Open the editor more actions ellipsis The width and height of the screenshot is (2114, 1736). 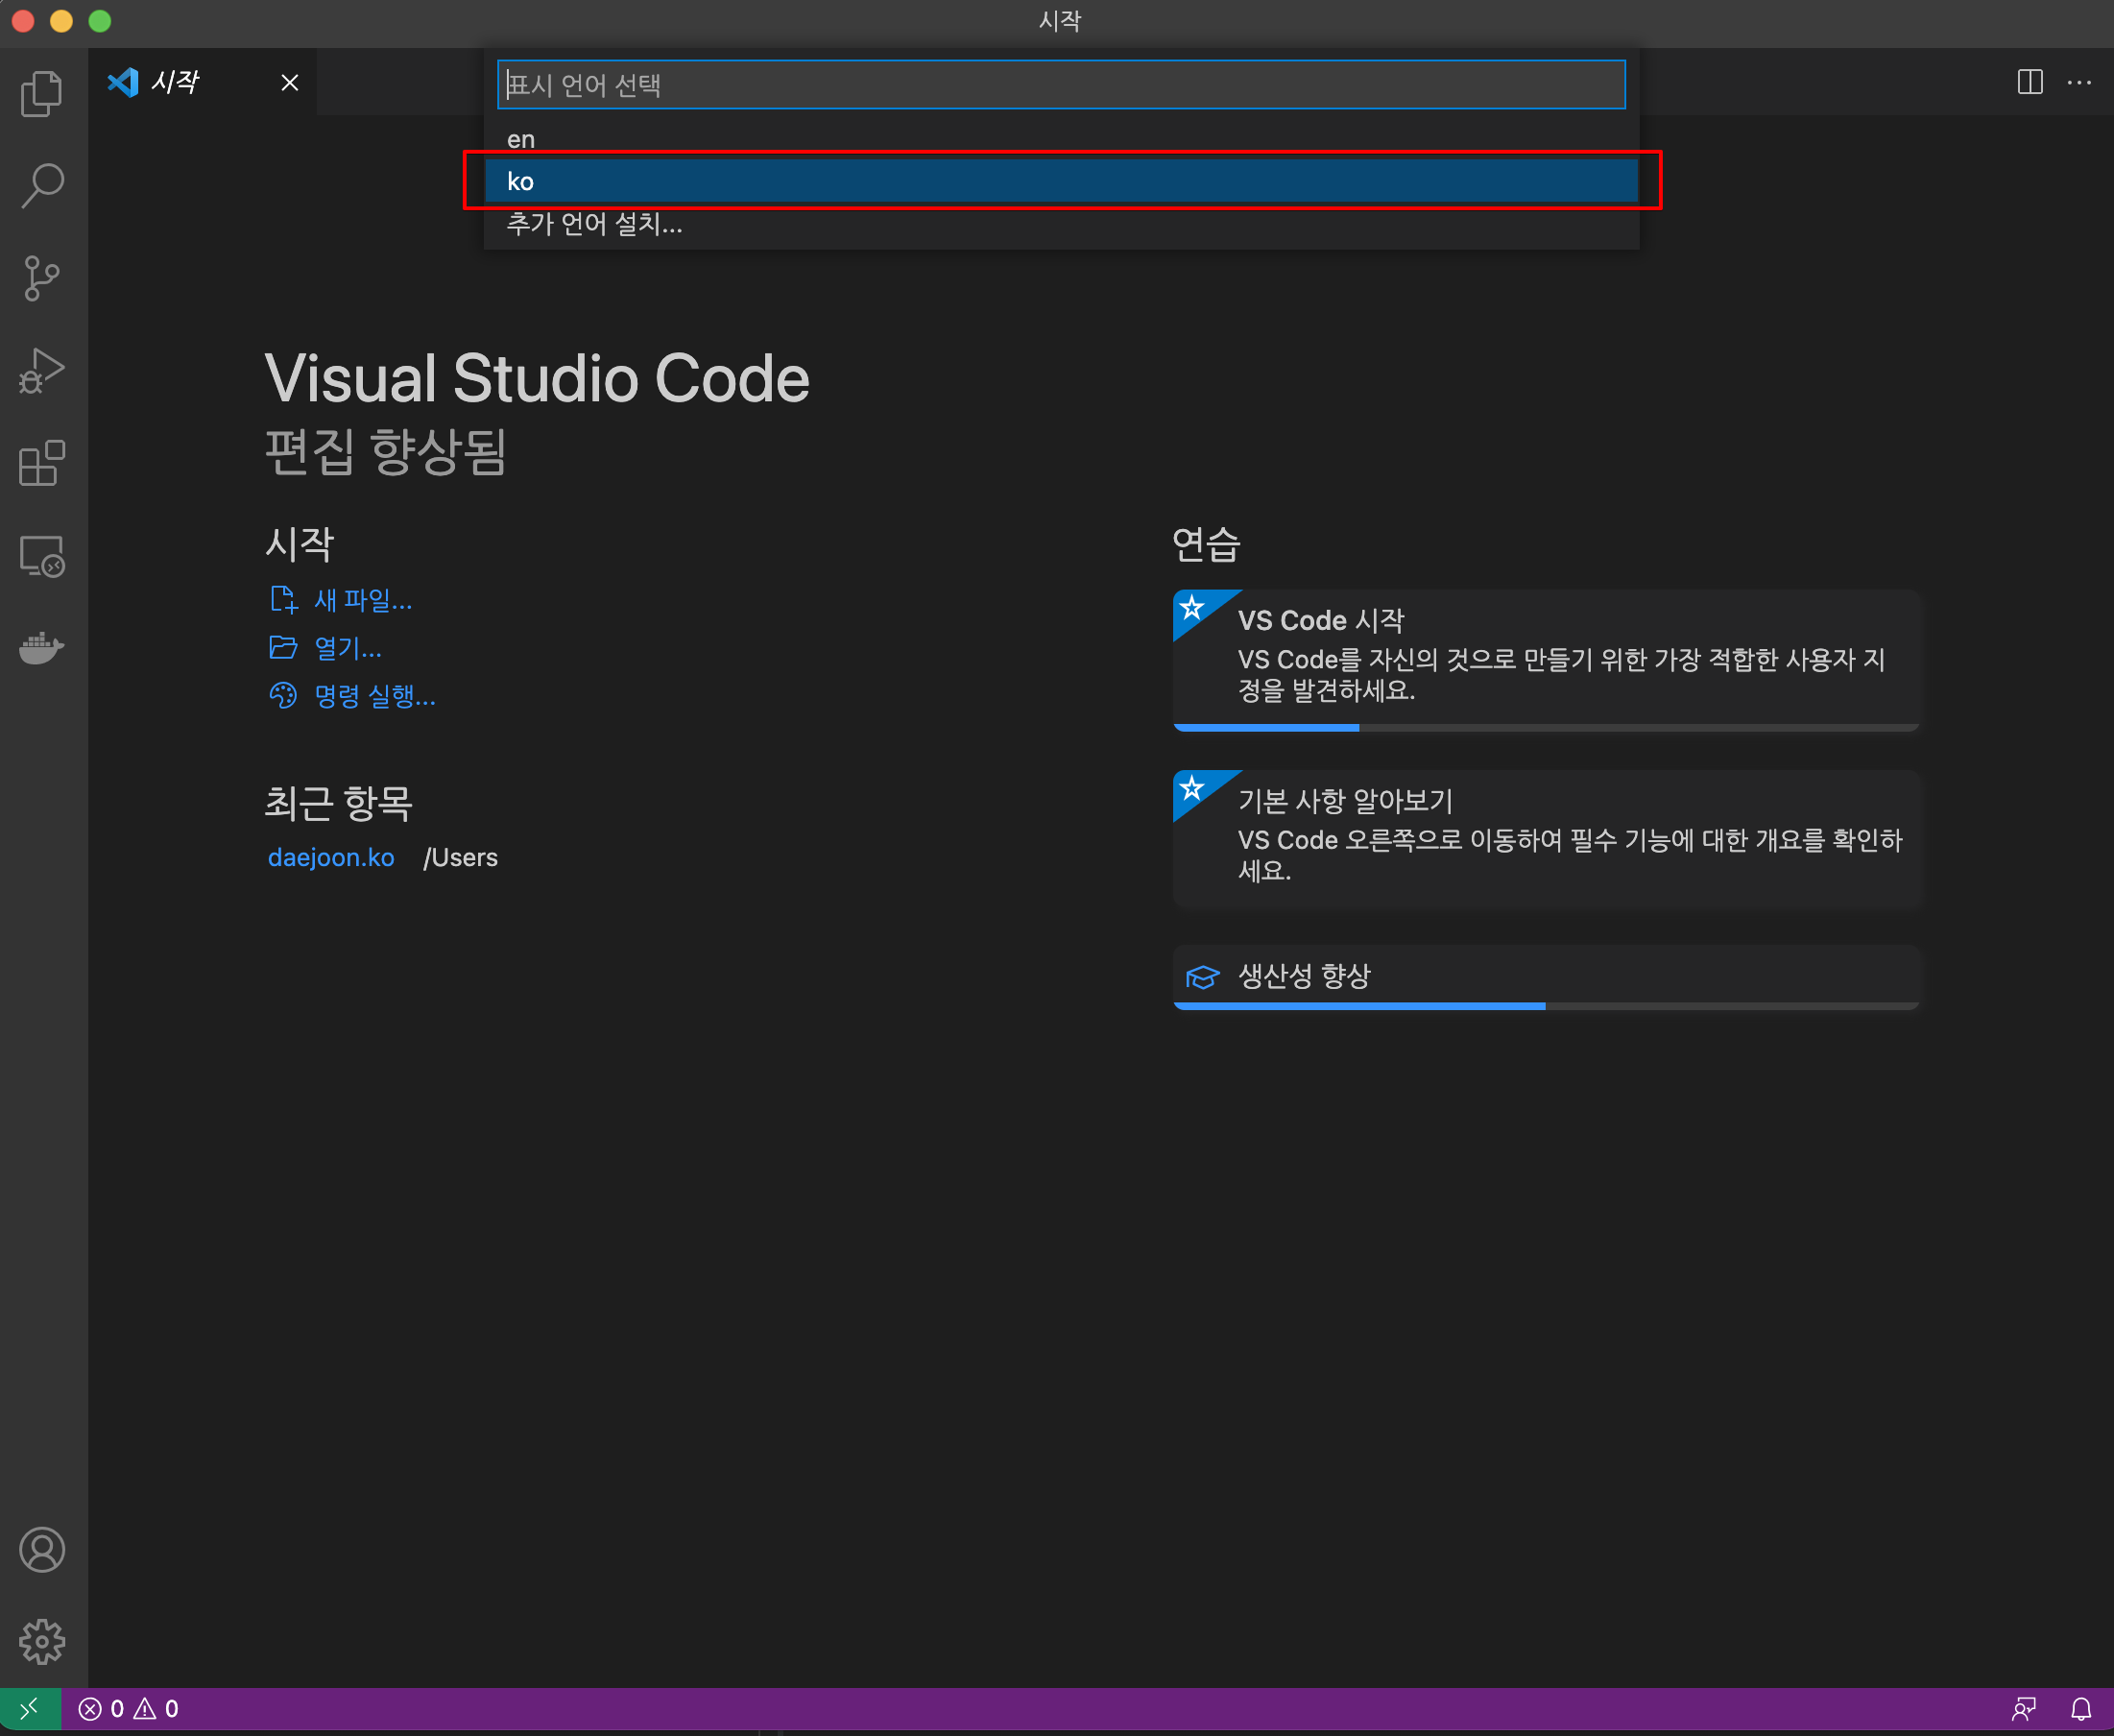point(2079,82)
